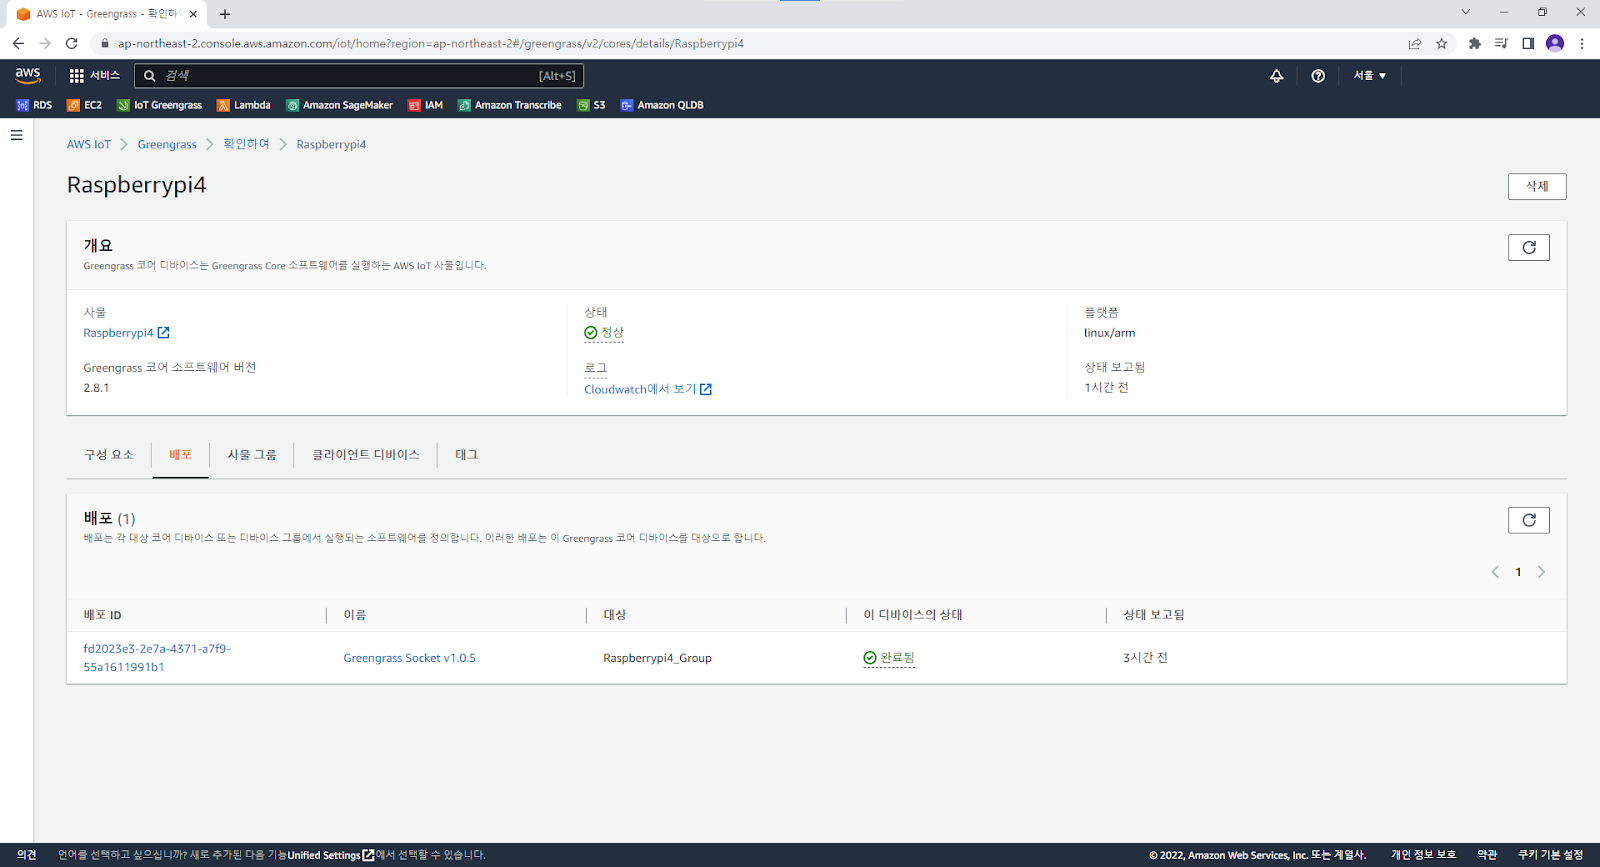Open Greengrass Socket v1.0.5 deployment
The image size is (1600, 867).
pos(410,658)
